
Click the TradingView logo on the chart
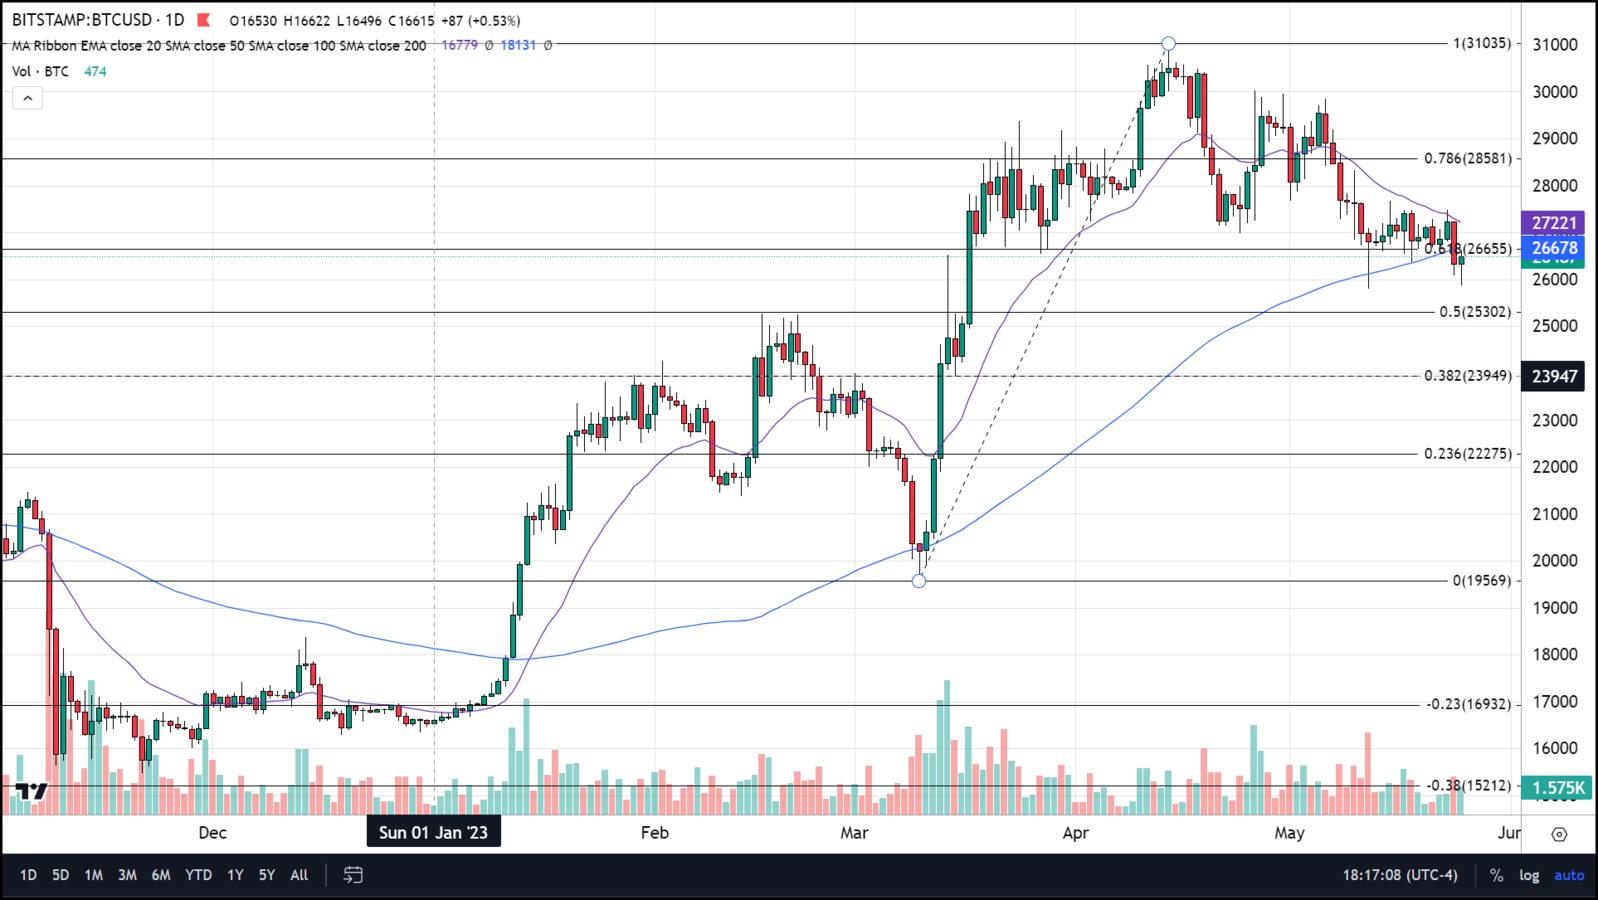tap(31, 791)
